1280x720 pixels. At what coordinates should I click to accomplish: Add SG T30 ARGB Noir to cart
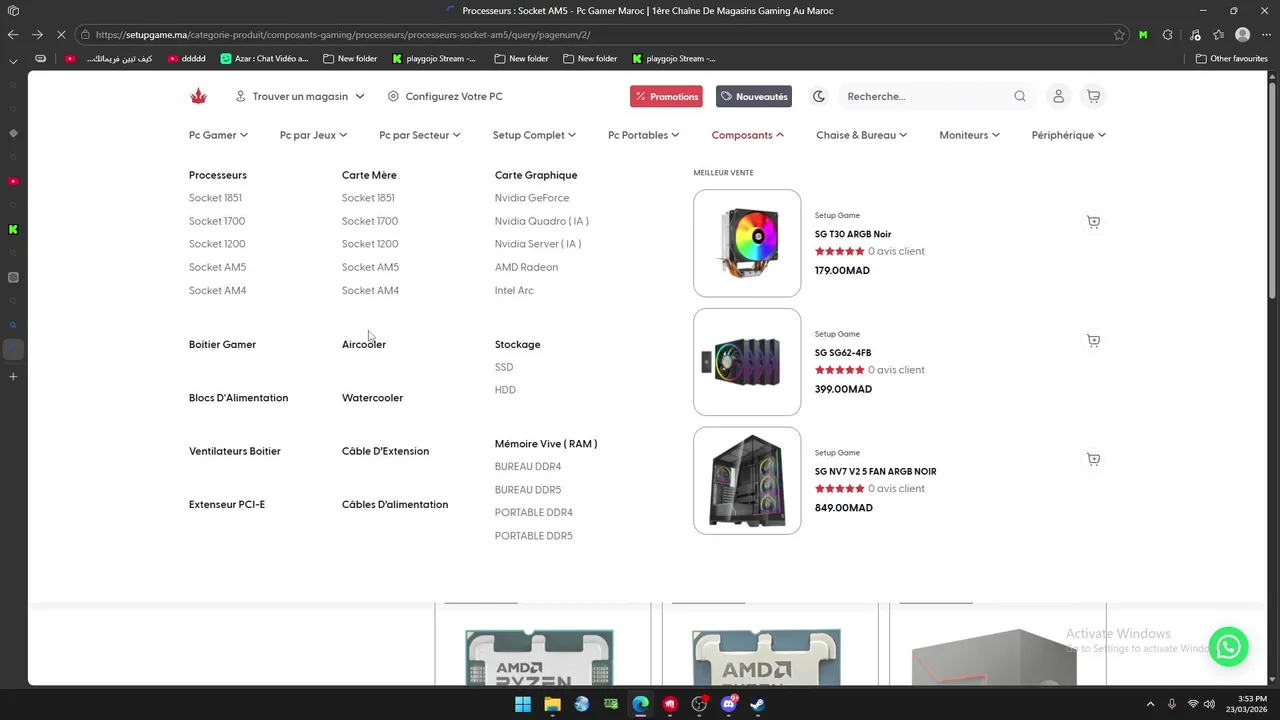pos(1093,222)
